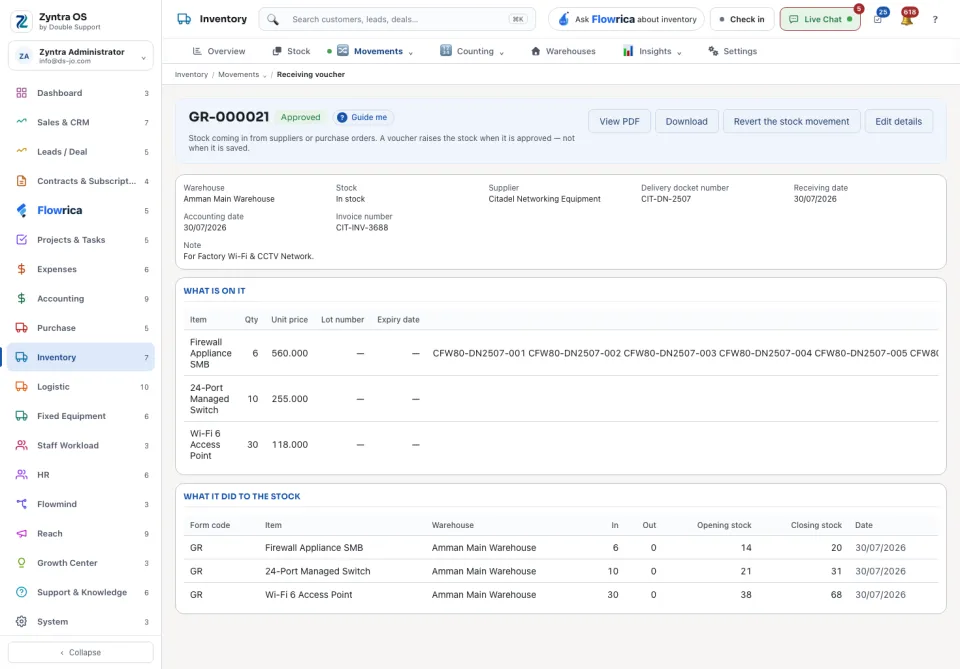960x669 pixels.
Task: Open the Dashboard sidebar icon
Action: coord(21,93)
